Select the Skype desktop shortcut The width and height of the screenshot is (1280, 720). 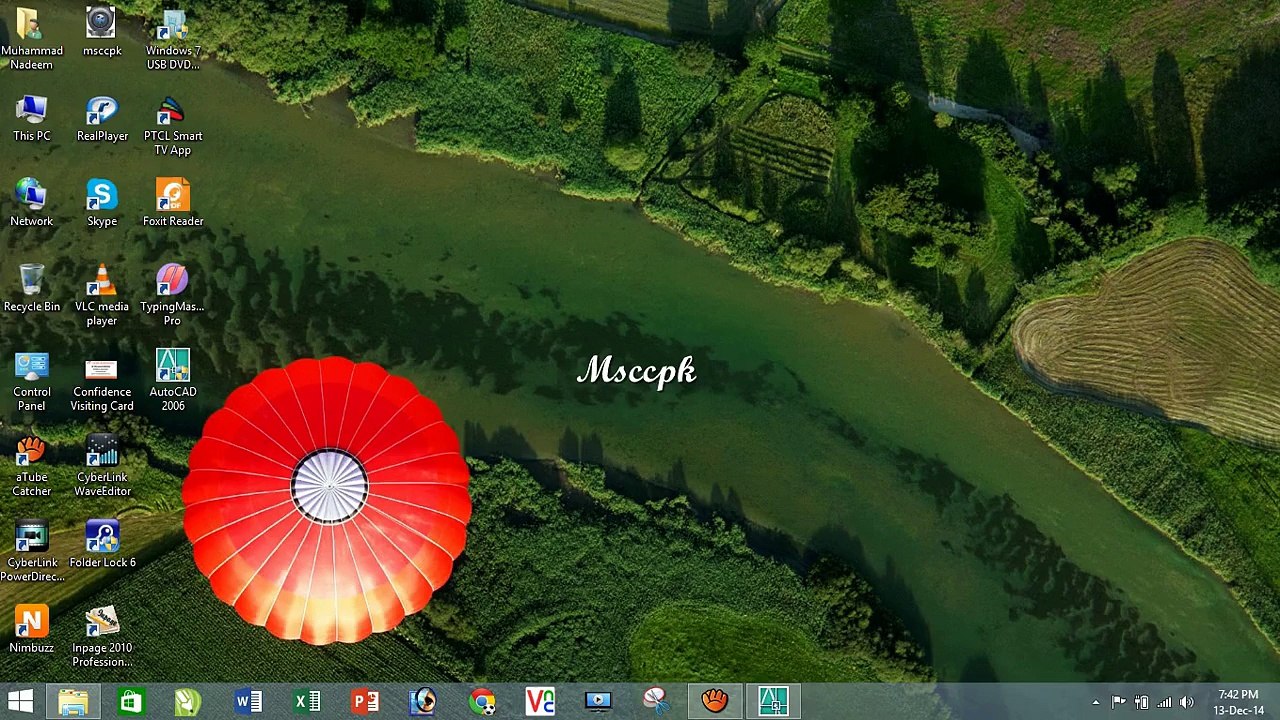pos(102,203)
